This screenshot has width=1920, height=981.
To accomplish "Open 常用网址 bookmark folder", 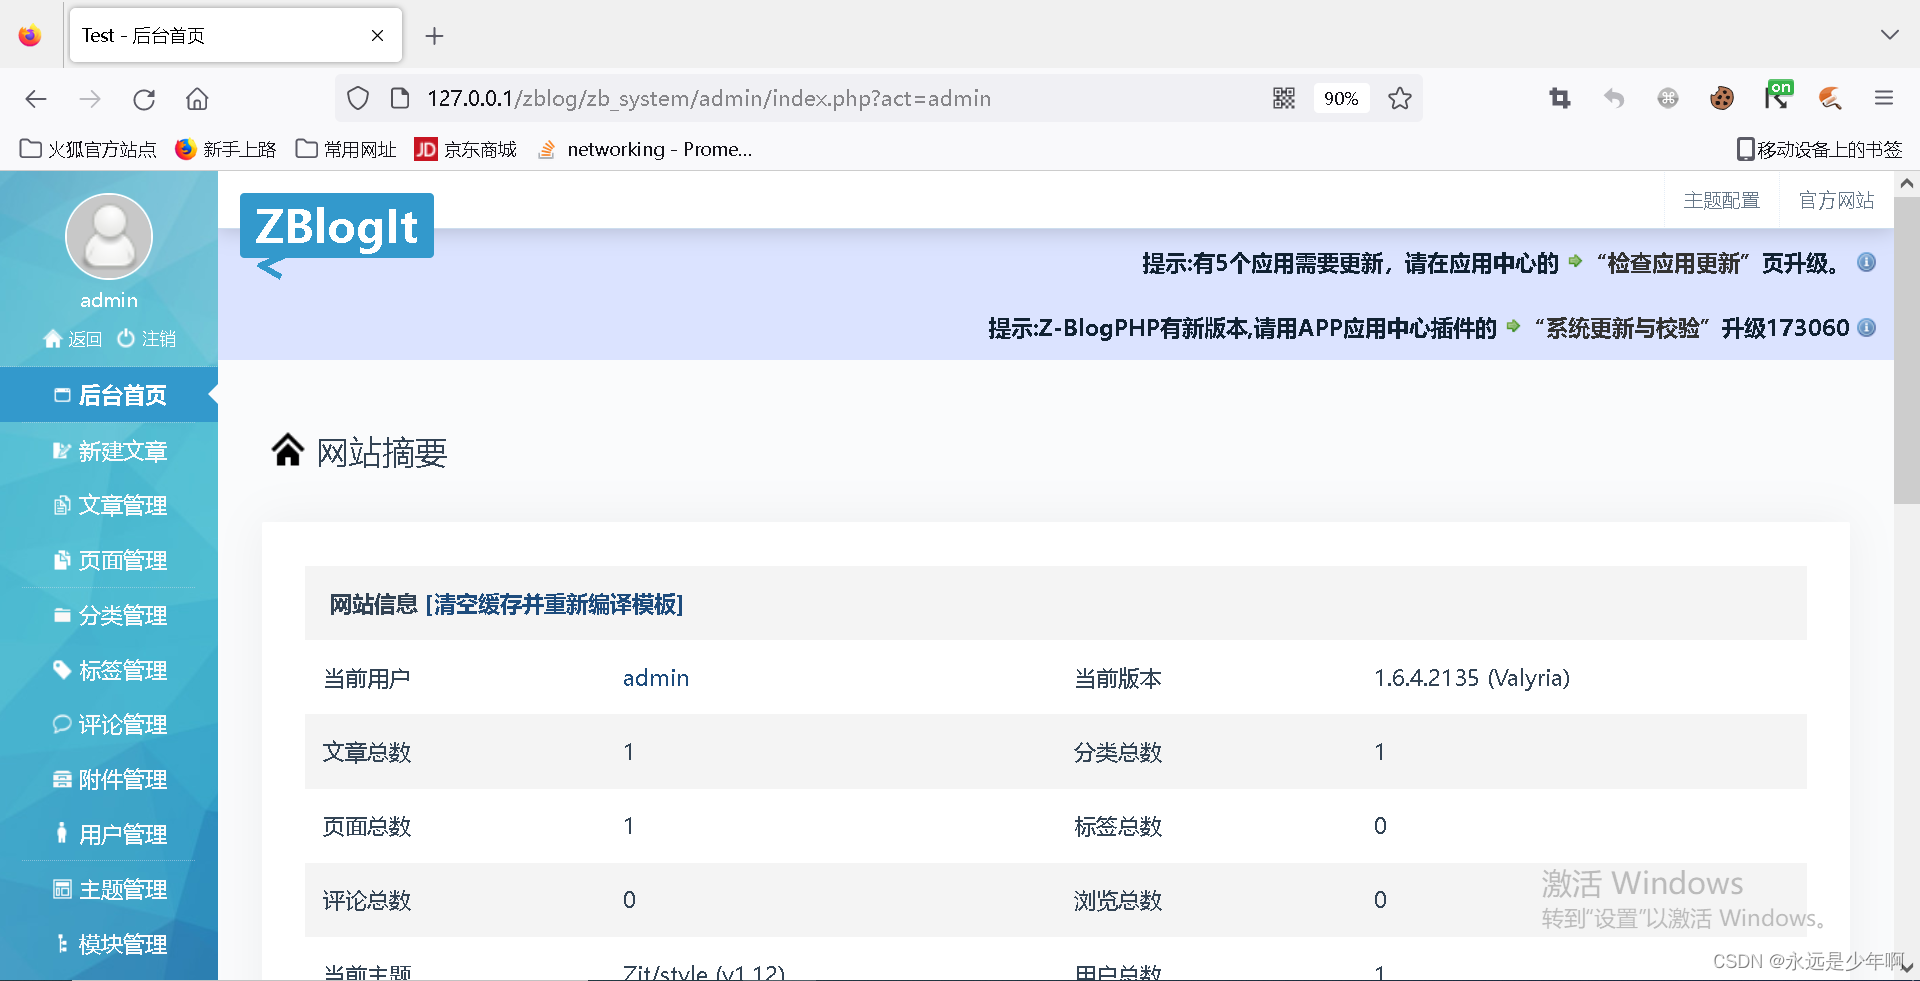I will pyautogui.click(x=346, y=149).
